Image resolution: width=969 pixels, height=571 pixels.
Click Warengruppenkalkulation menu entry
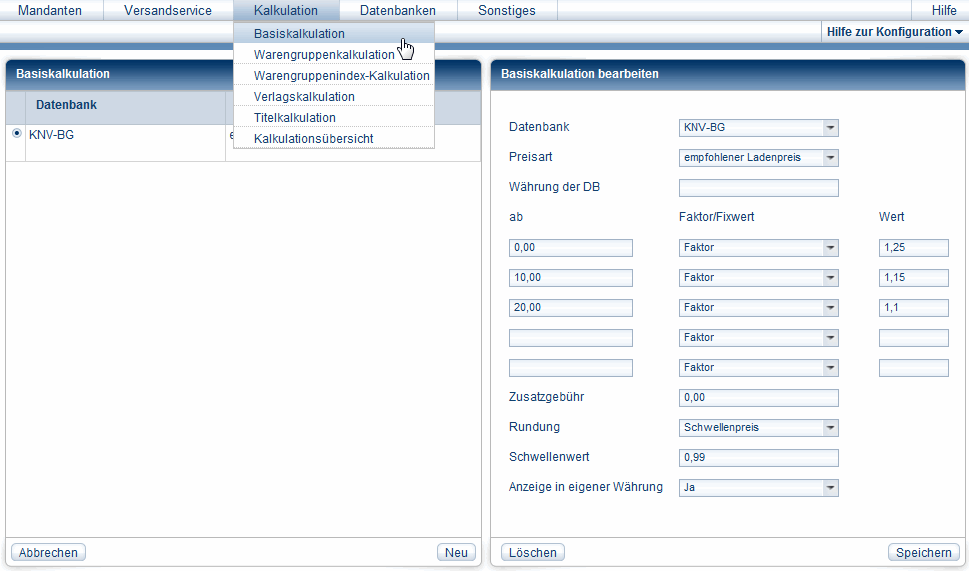click(324, 55)
